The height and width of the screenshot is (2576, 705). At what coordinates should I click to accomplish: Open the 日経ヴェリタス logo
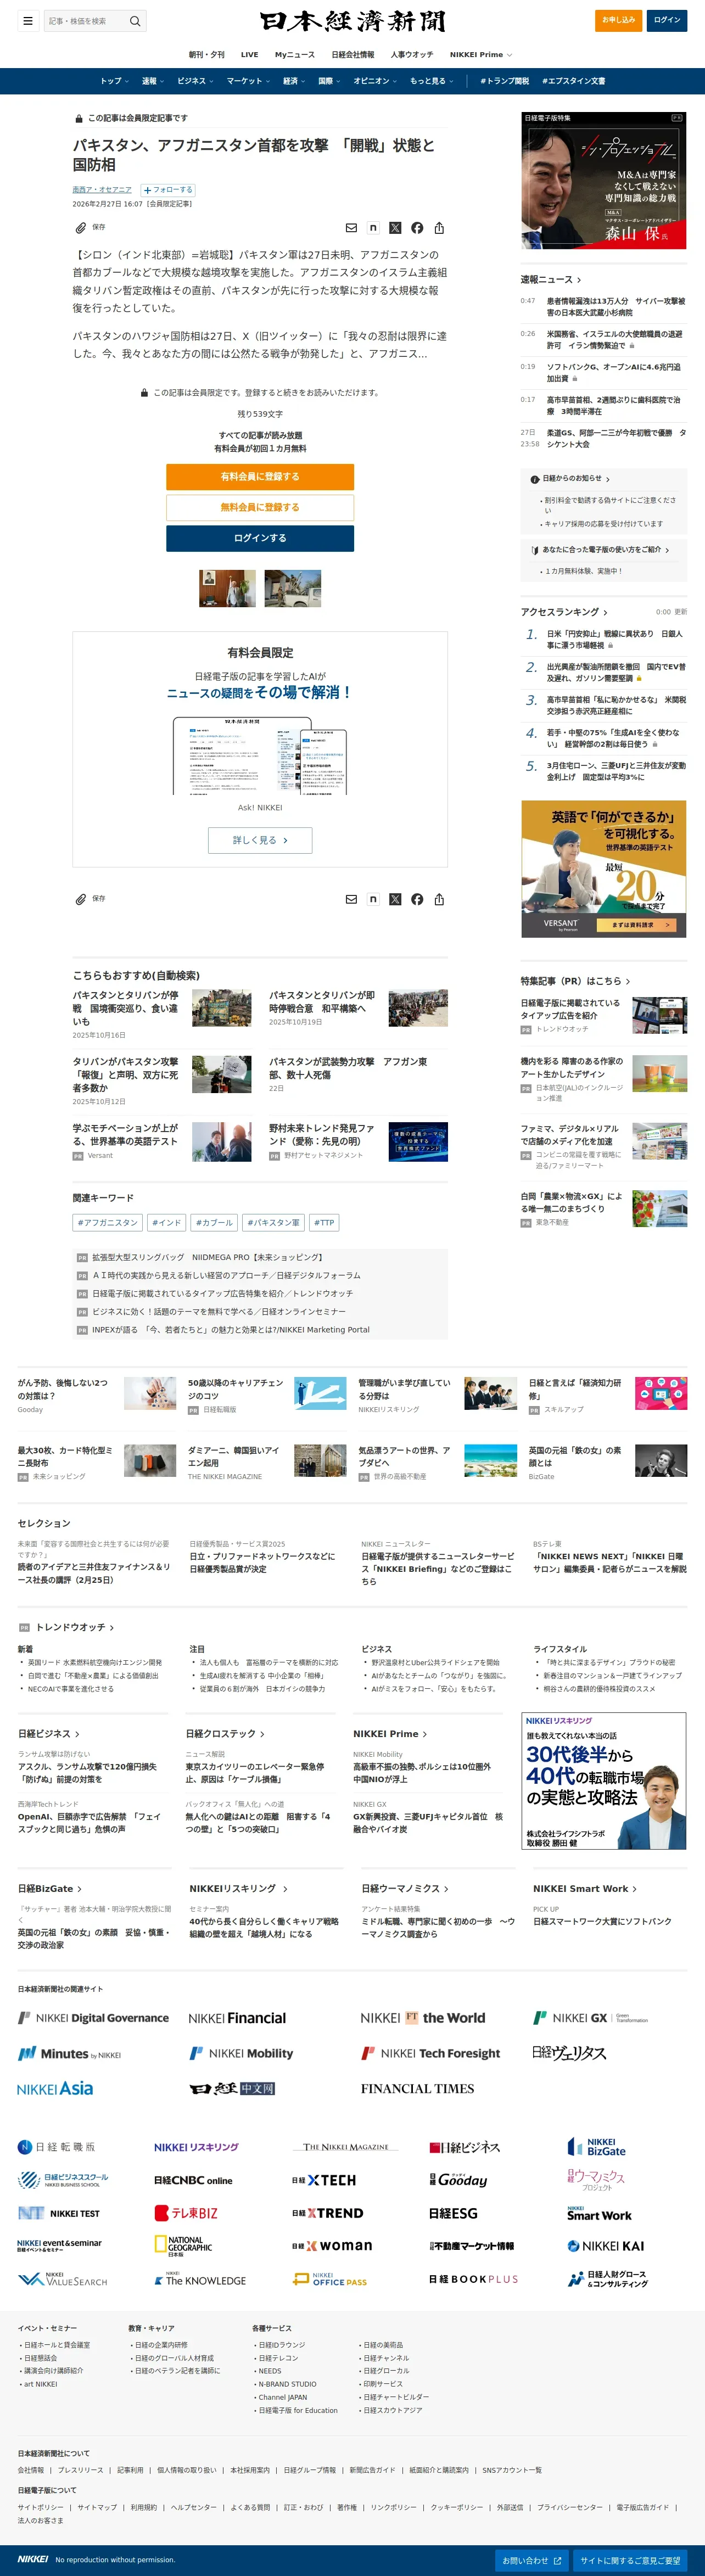pos(570,2053)
